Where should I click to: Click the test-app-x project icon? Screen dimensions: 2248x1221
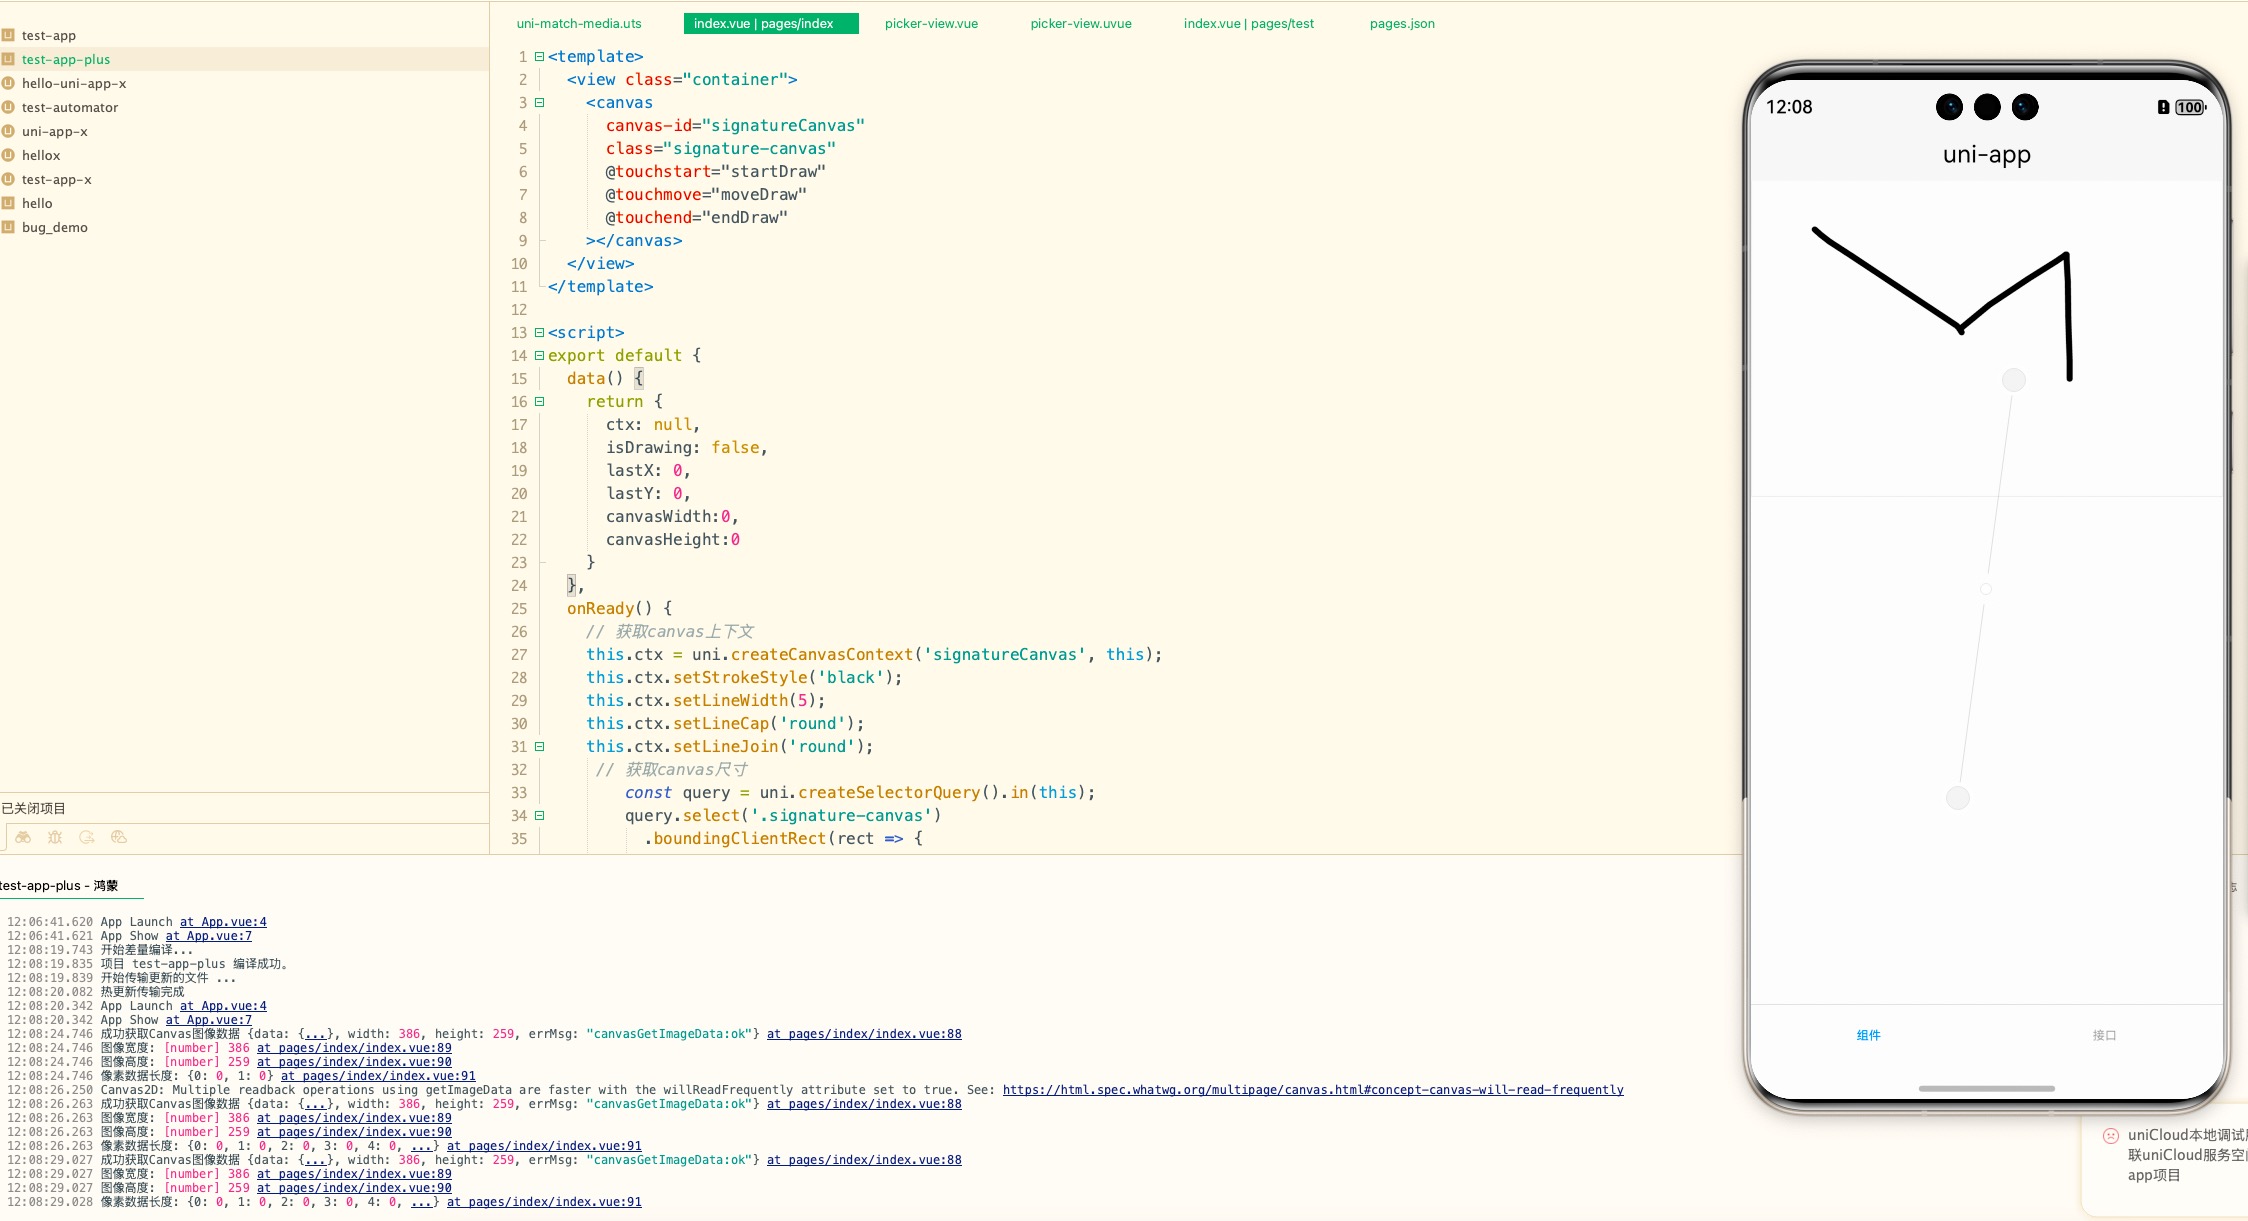(8, 179)
